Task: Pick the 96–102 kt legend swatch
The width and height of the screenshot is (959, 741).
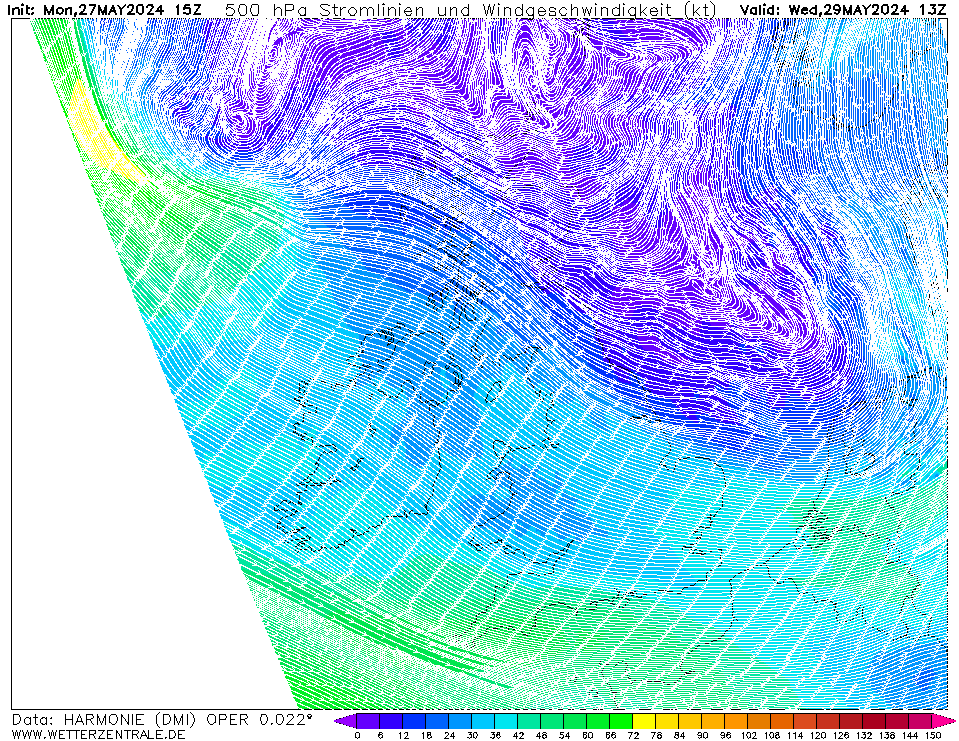Action: 737,721
